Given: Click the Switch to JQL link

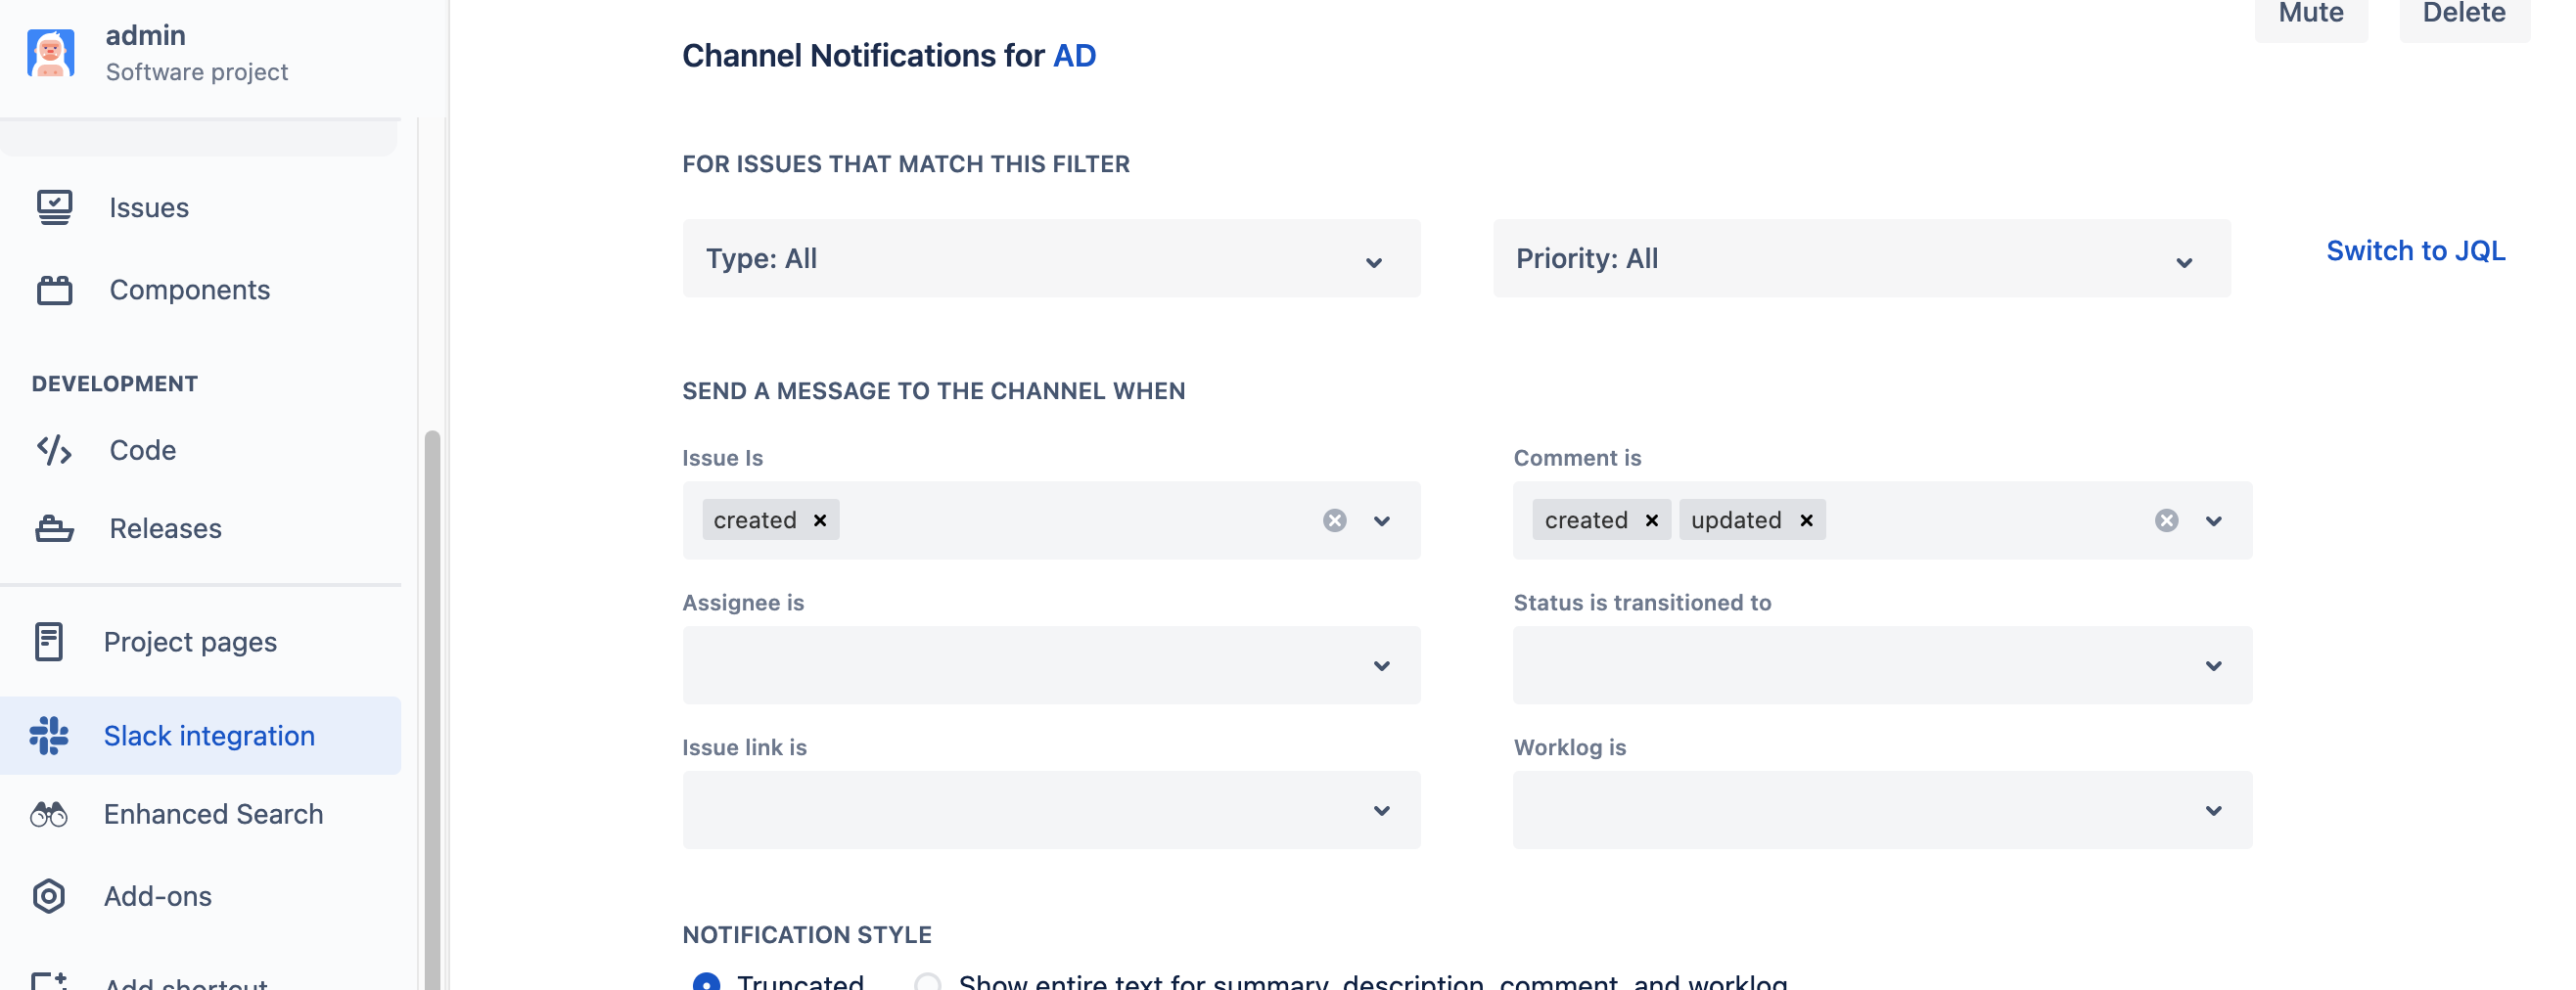Looking at the screenshot, I should [x=2415, y=251].
